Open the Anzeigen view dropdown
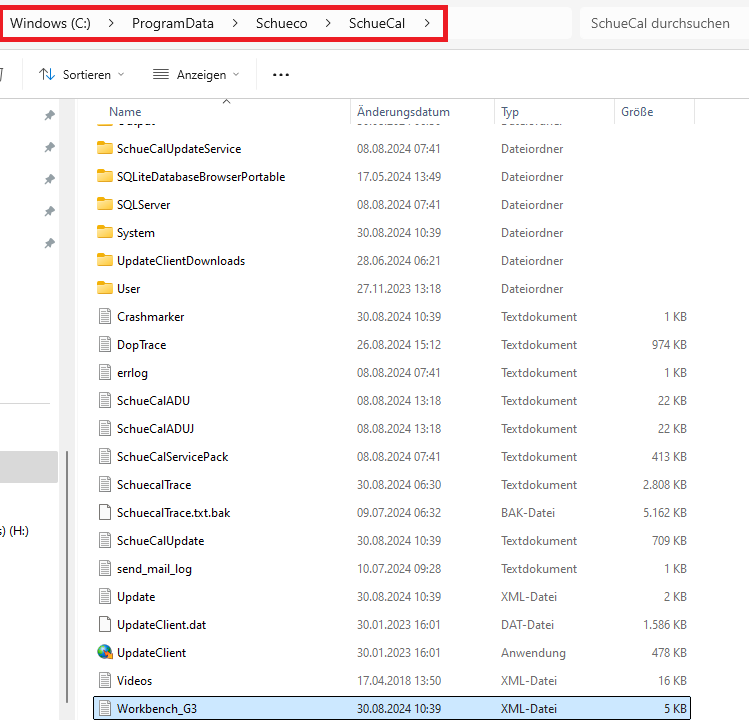The image size is (749, 725). coord(196,75)
